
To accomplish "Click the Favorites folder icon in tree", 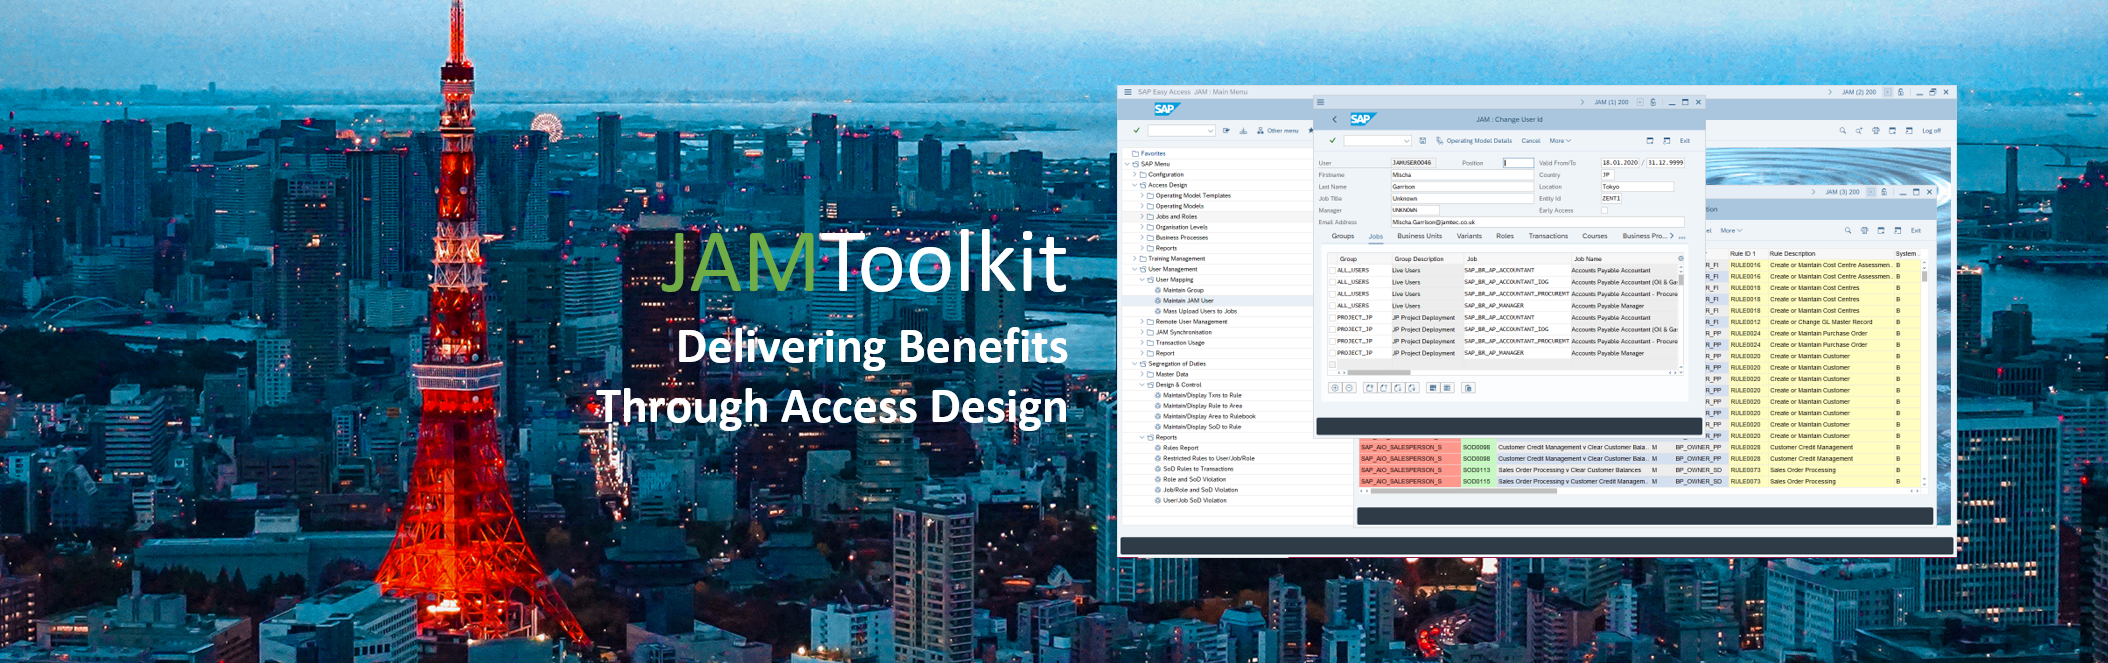I will (1135, 154).
